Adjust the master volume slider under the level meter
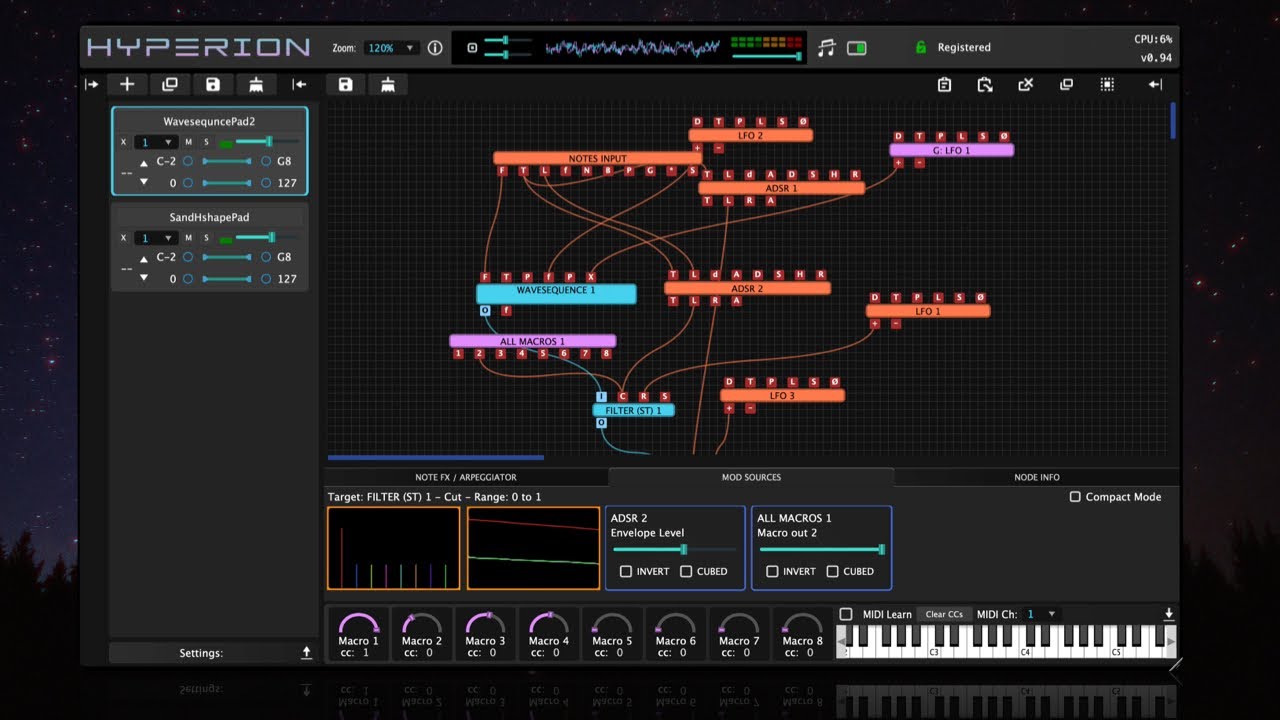This screenshot has height=720, width=1280. 766,57
